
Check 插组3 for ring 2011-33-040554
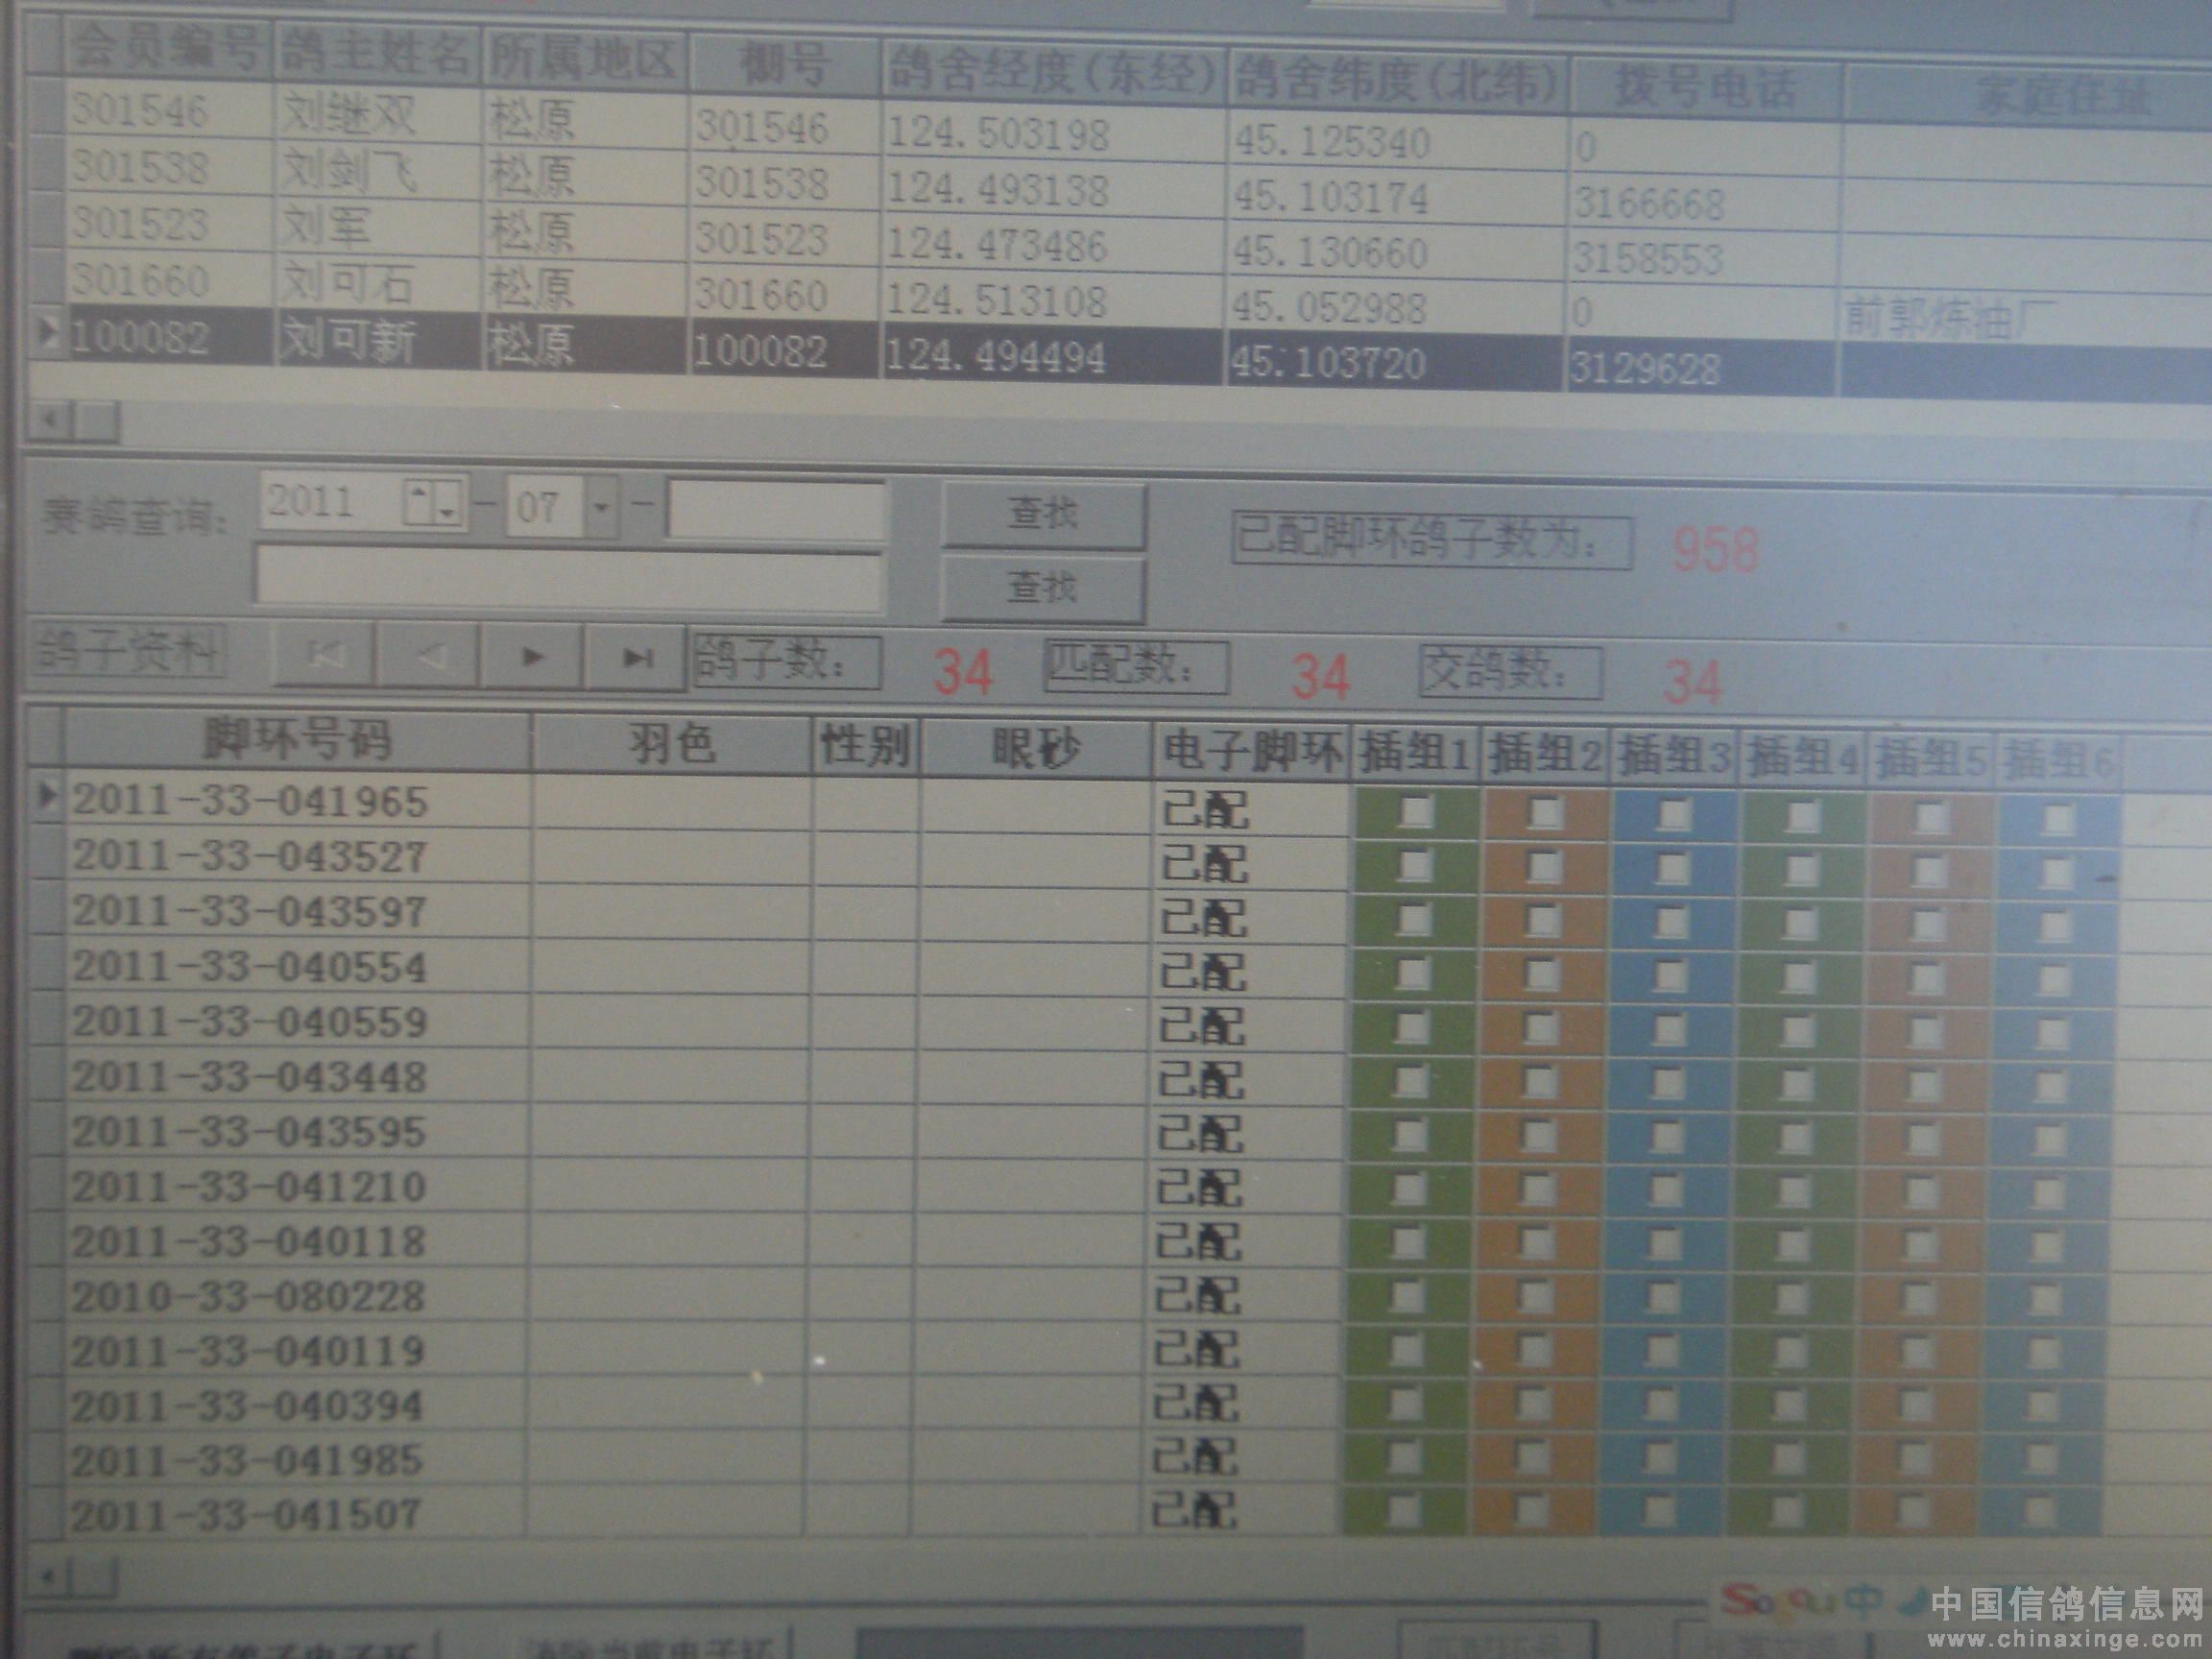[1670, 974]
